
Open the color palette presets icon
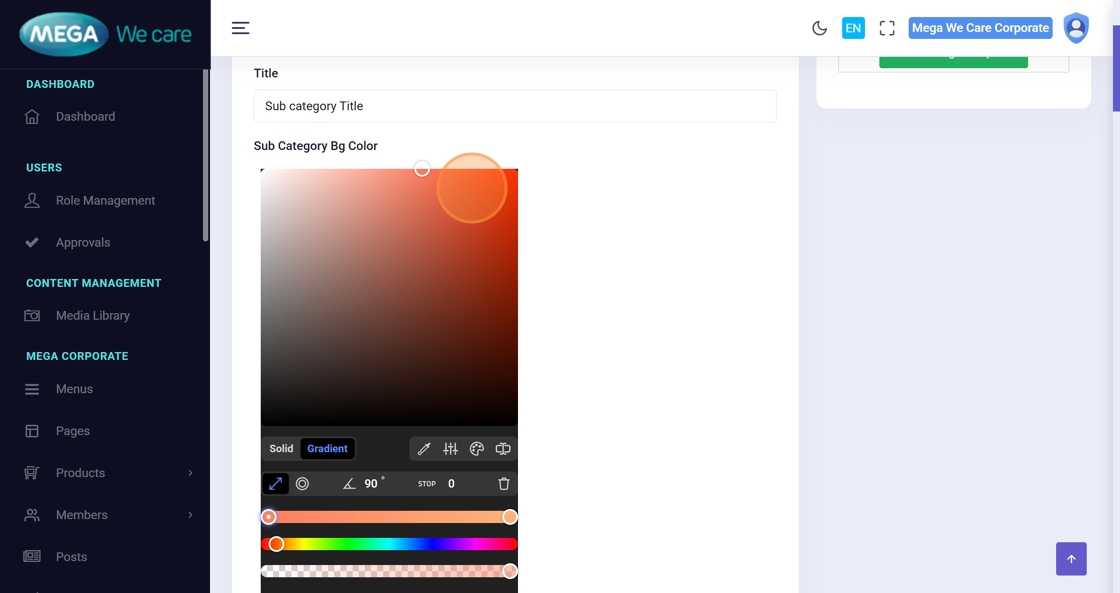pyautogui.click(x=477, y=449)
